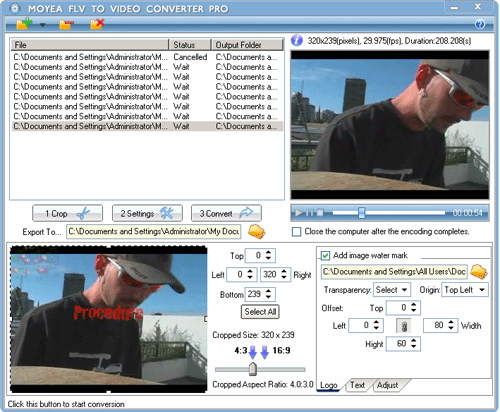Stop the preview video
The width and height of the screenshot is (500, 412).
(x=320, y=213)
